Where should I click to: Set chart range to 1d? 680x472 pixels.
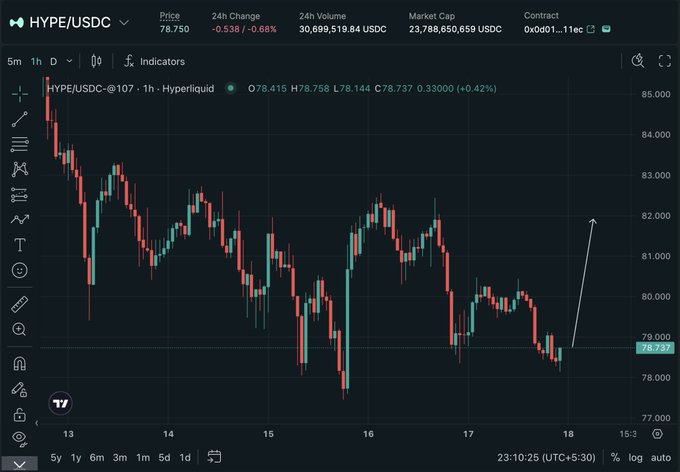coord(185,458)
